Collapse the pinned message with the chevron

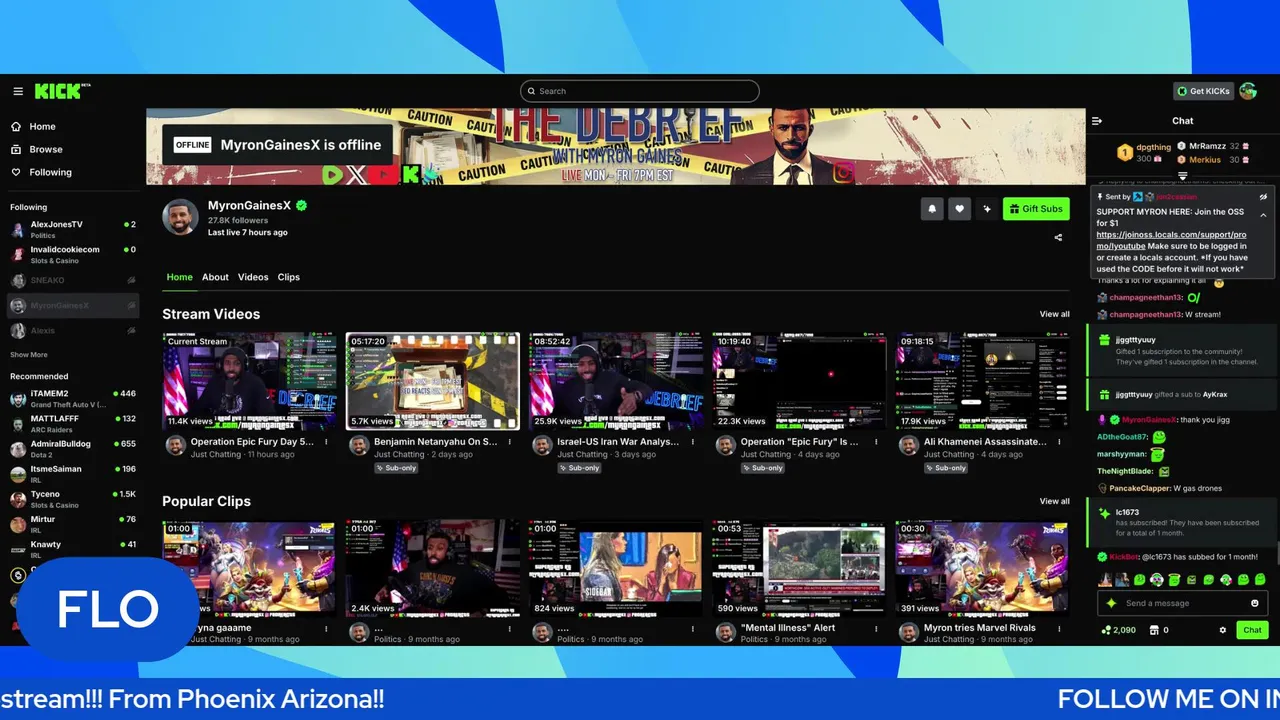(1263, 215)
